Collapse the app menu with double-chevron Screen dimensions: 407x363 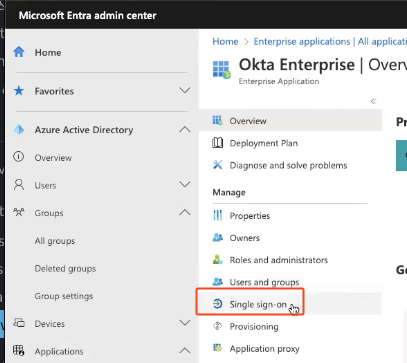373,101
